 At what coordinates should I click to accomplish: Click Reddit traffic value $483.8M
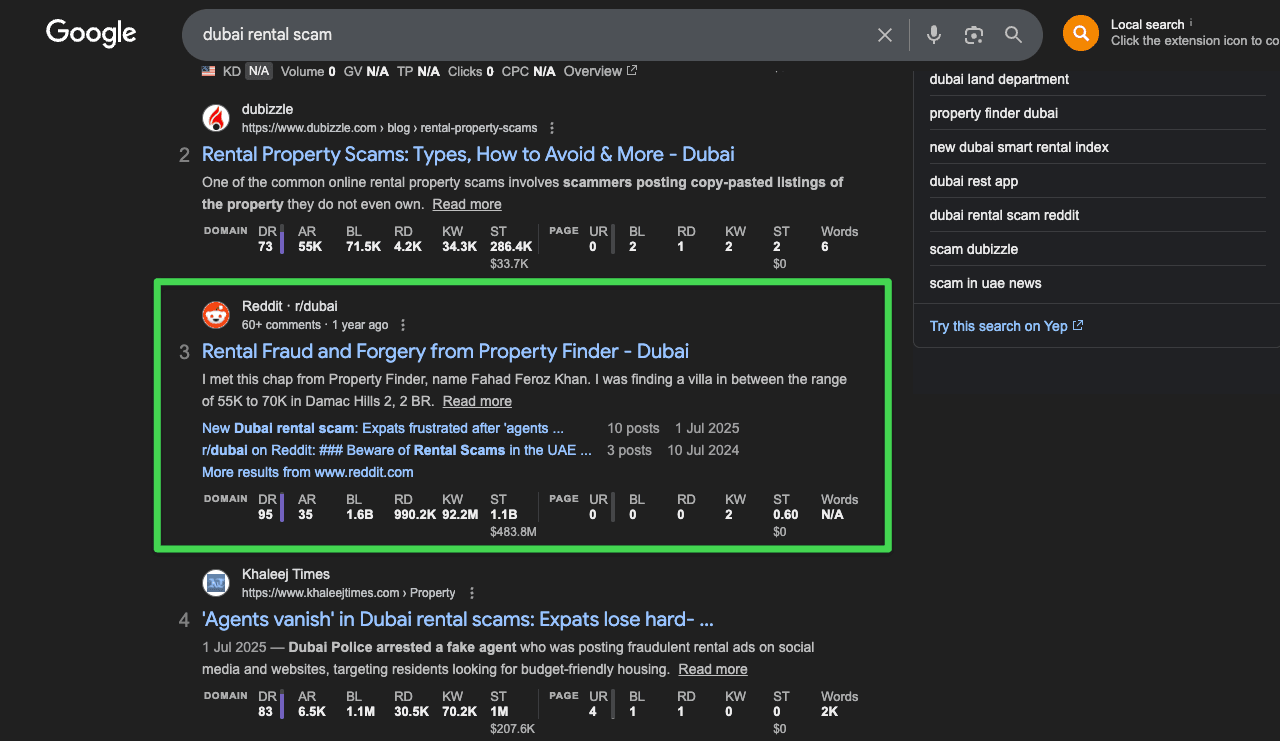tap(513, 532)
